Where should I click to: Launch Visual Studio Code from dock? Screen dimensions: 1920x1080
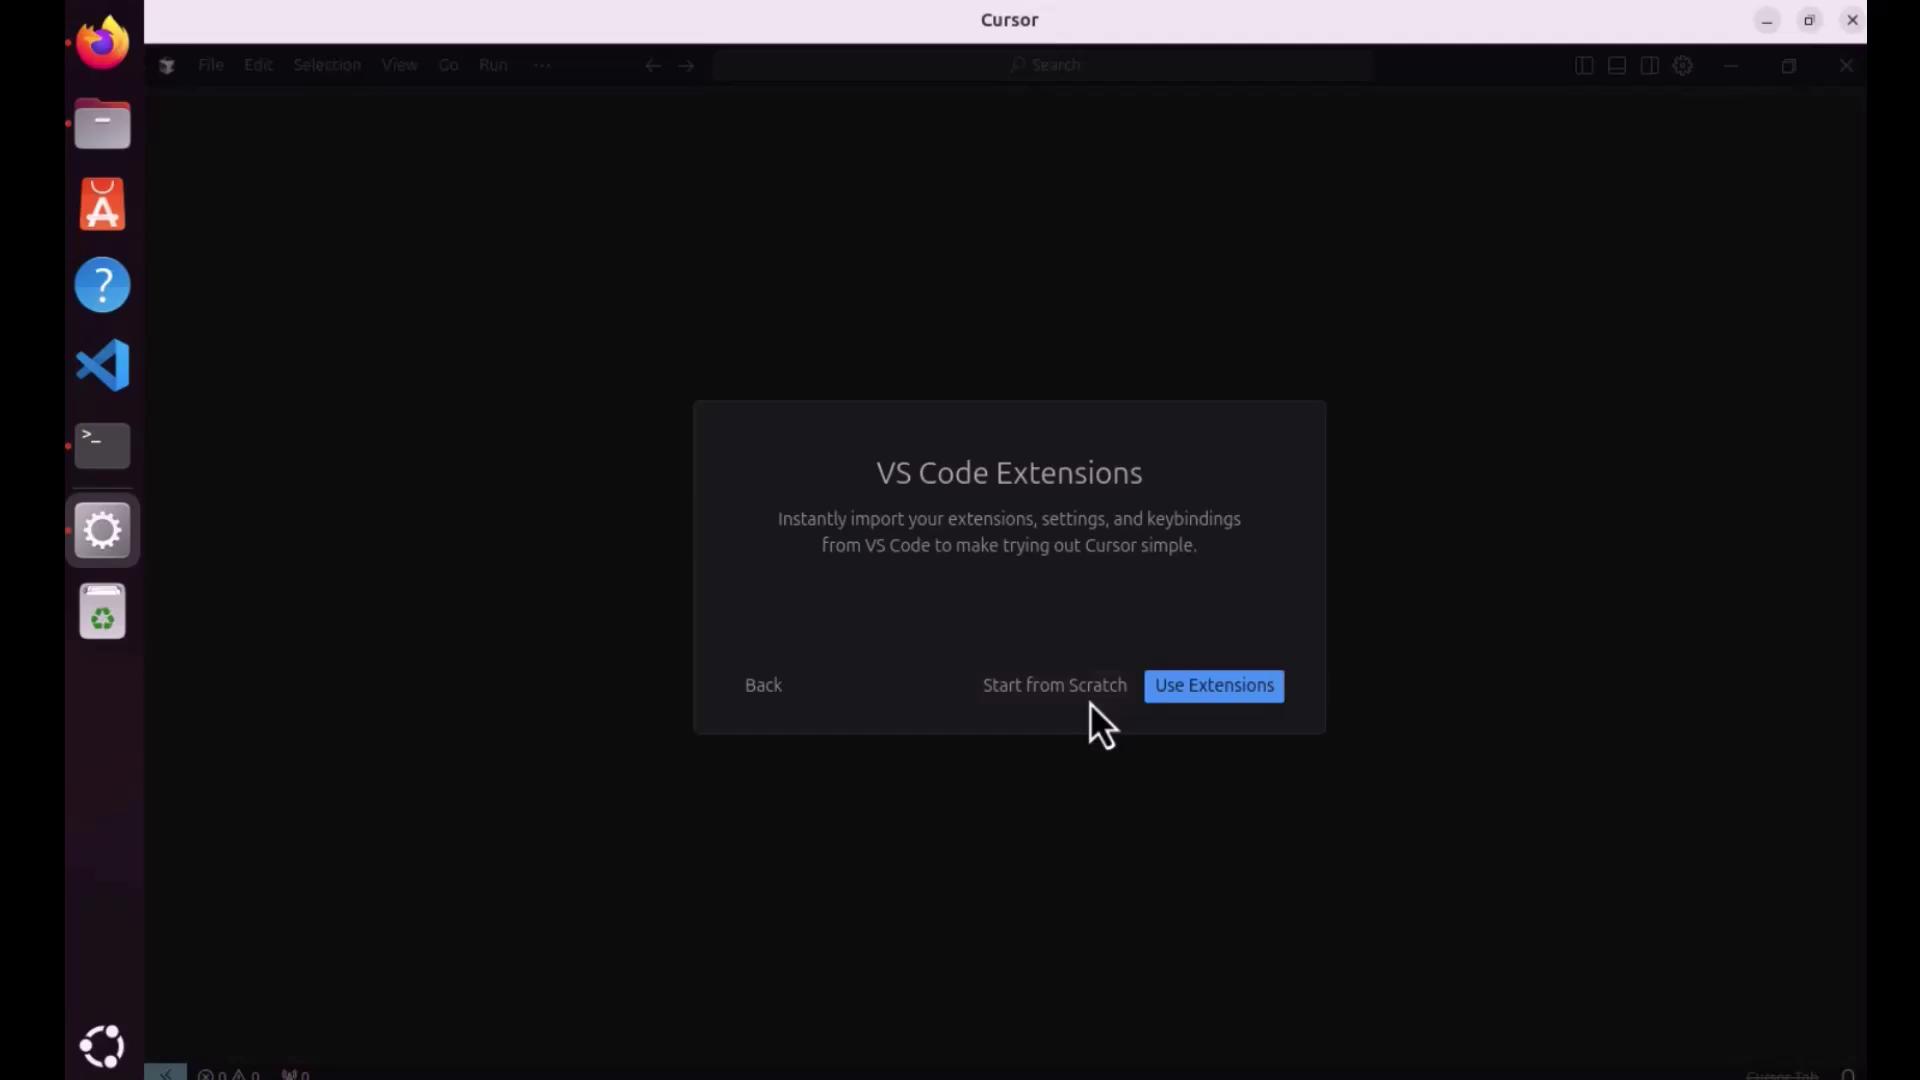tap(103, 365)
